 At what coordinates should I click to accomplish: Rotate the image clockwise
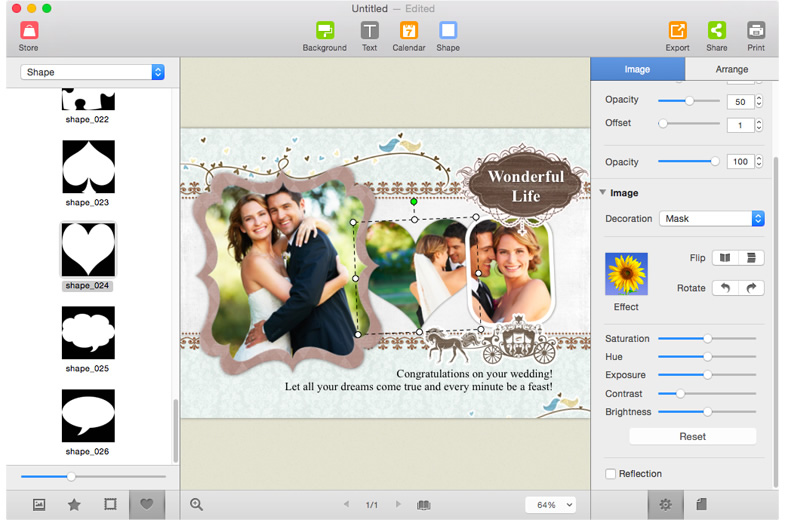(751, 288)
